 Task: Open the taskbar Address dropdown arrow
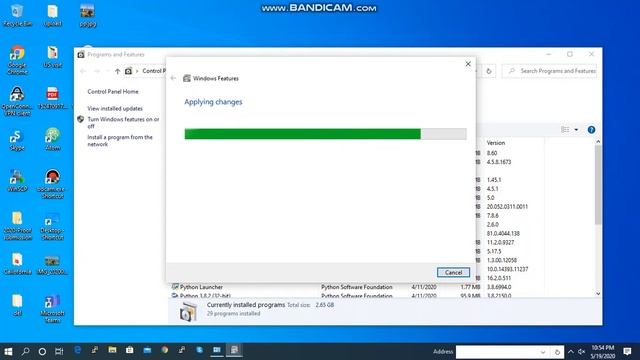[543, 352]
